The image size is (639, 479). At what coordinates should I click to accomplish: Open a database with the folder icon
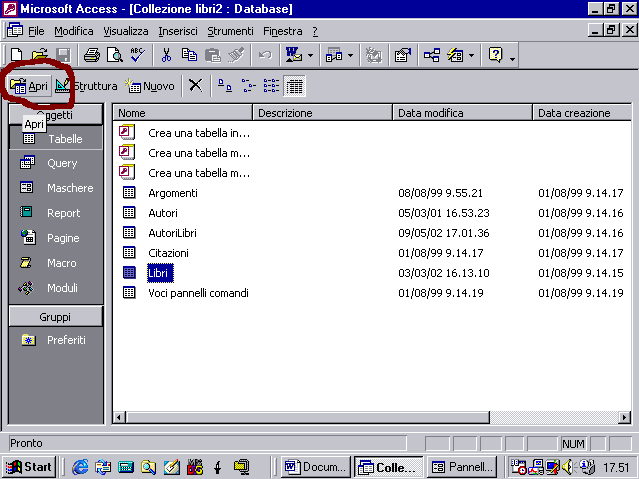coord(40,55)
